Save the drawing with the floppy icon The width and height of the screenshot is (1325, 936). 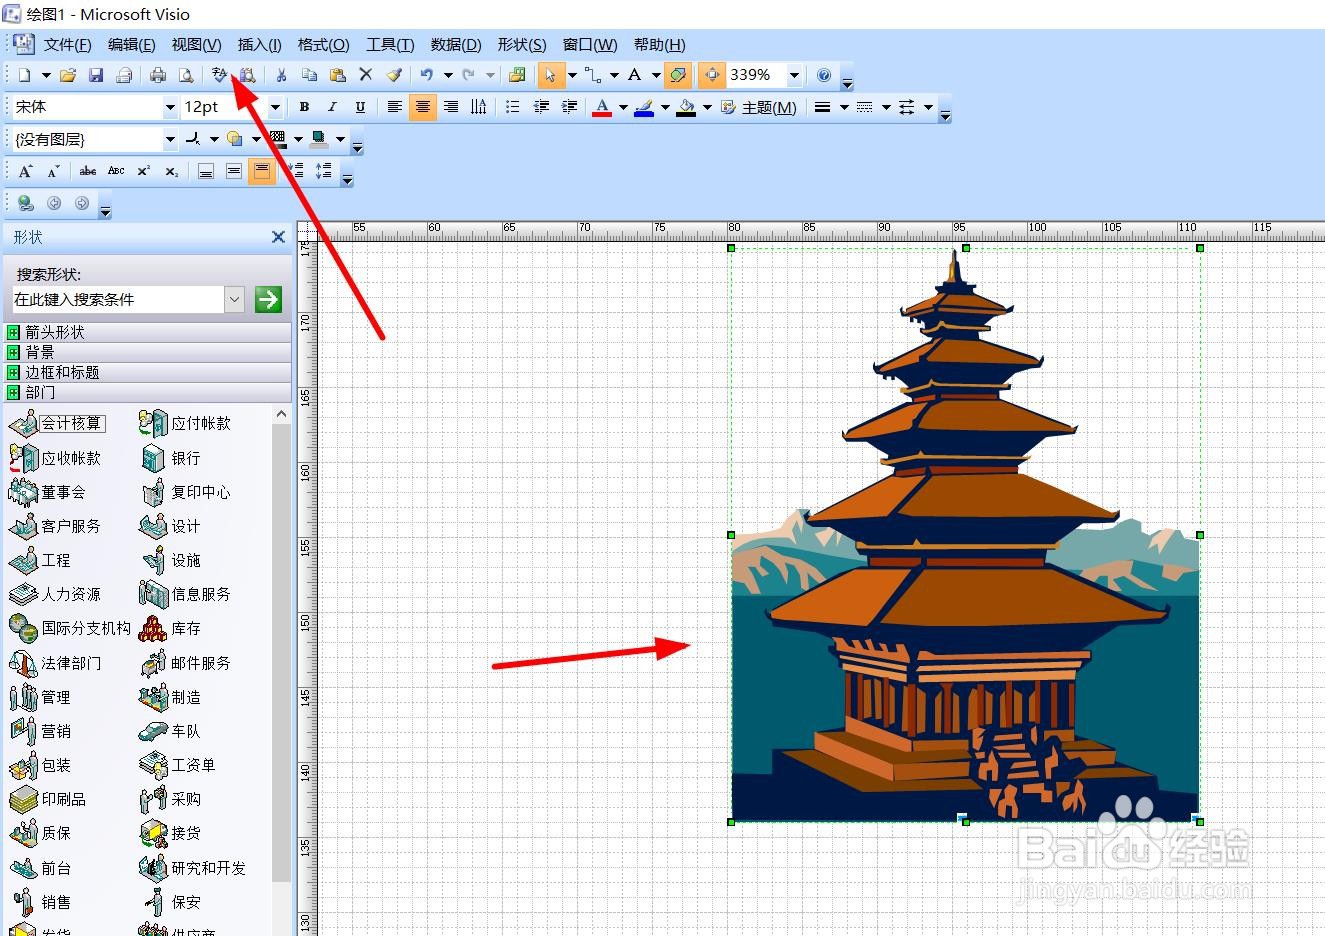coord(96,75)
